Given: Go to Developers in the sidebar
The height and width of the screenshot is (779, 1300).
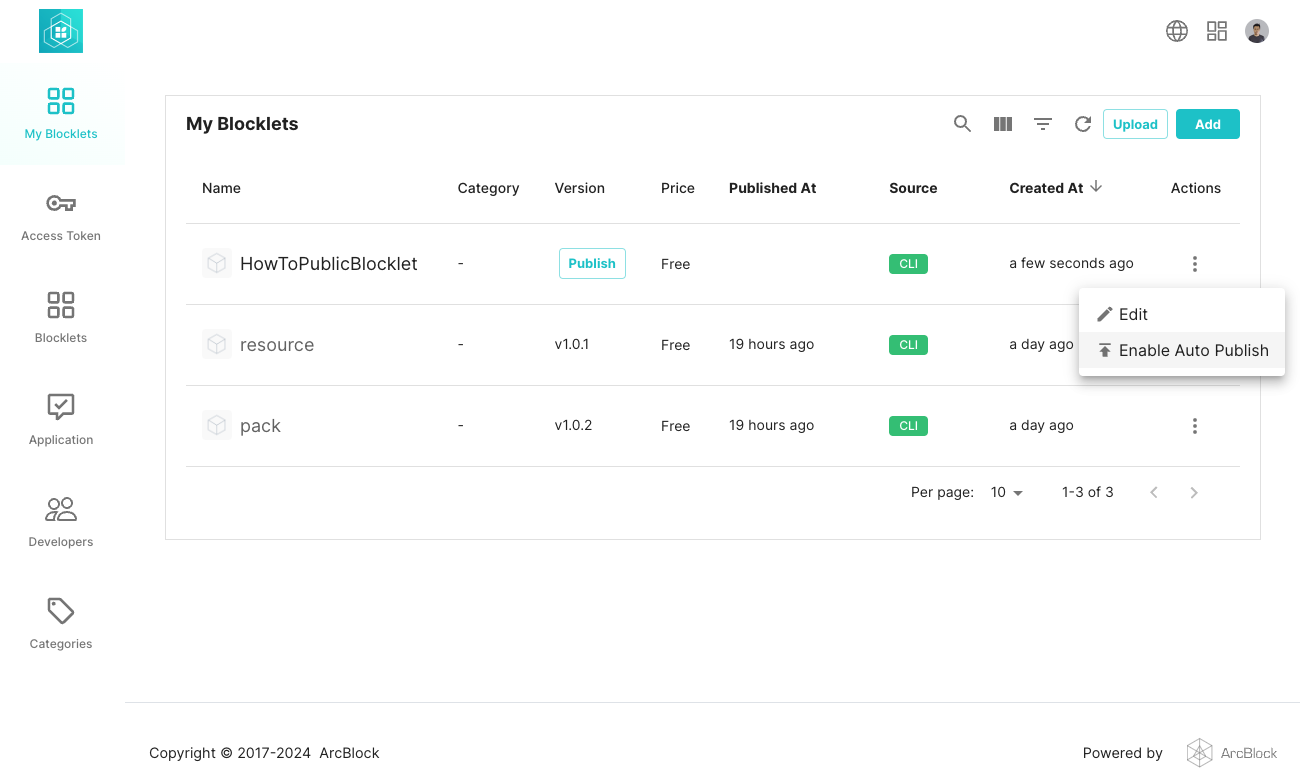Looking at the screenshot, I should [x=61, y=523].
